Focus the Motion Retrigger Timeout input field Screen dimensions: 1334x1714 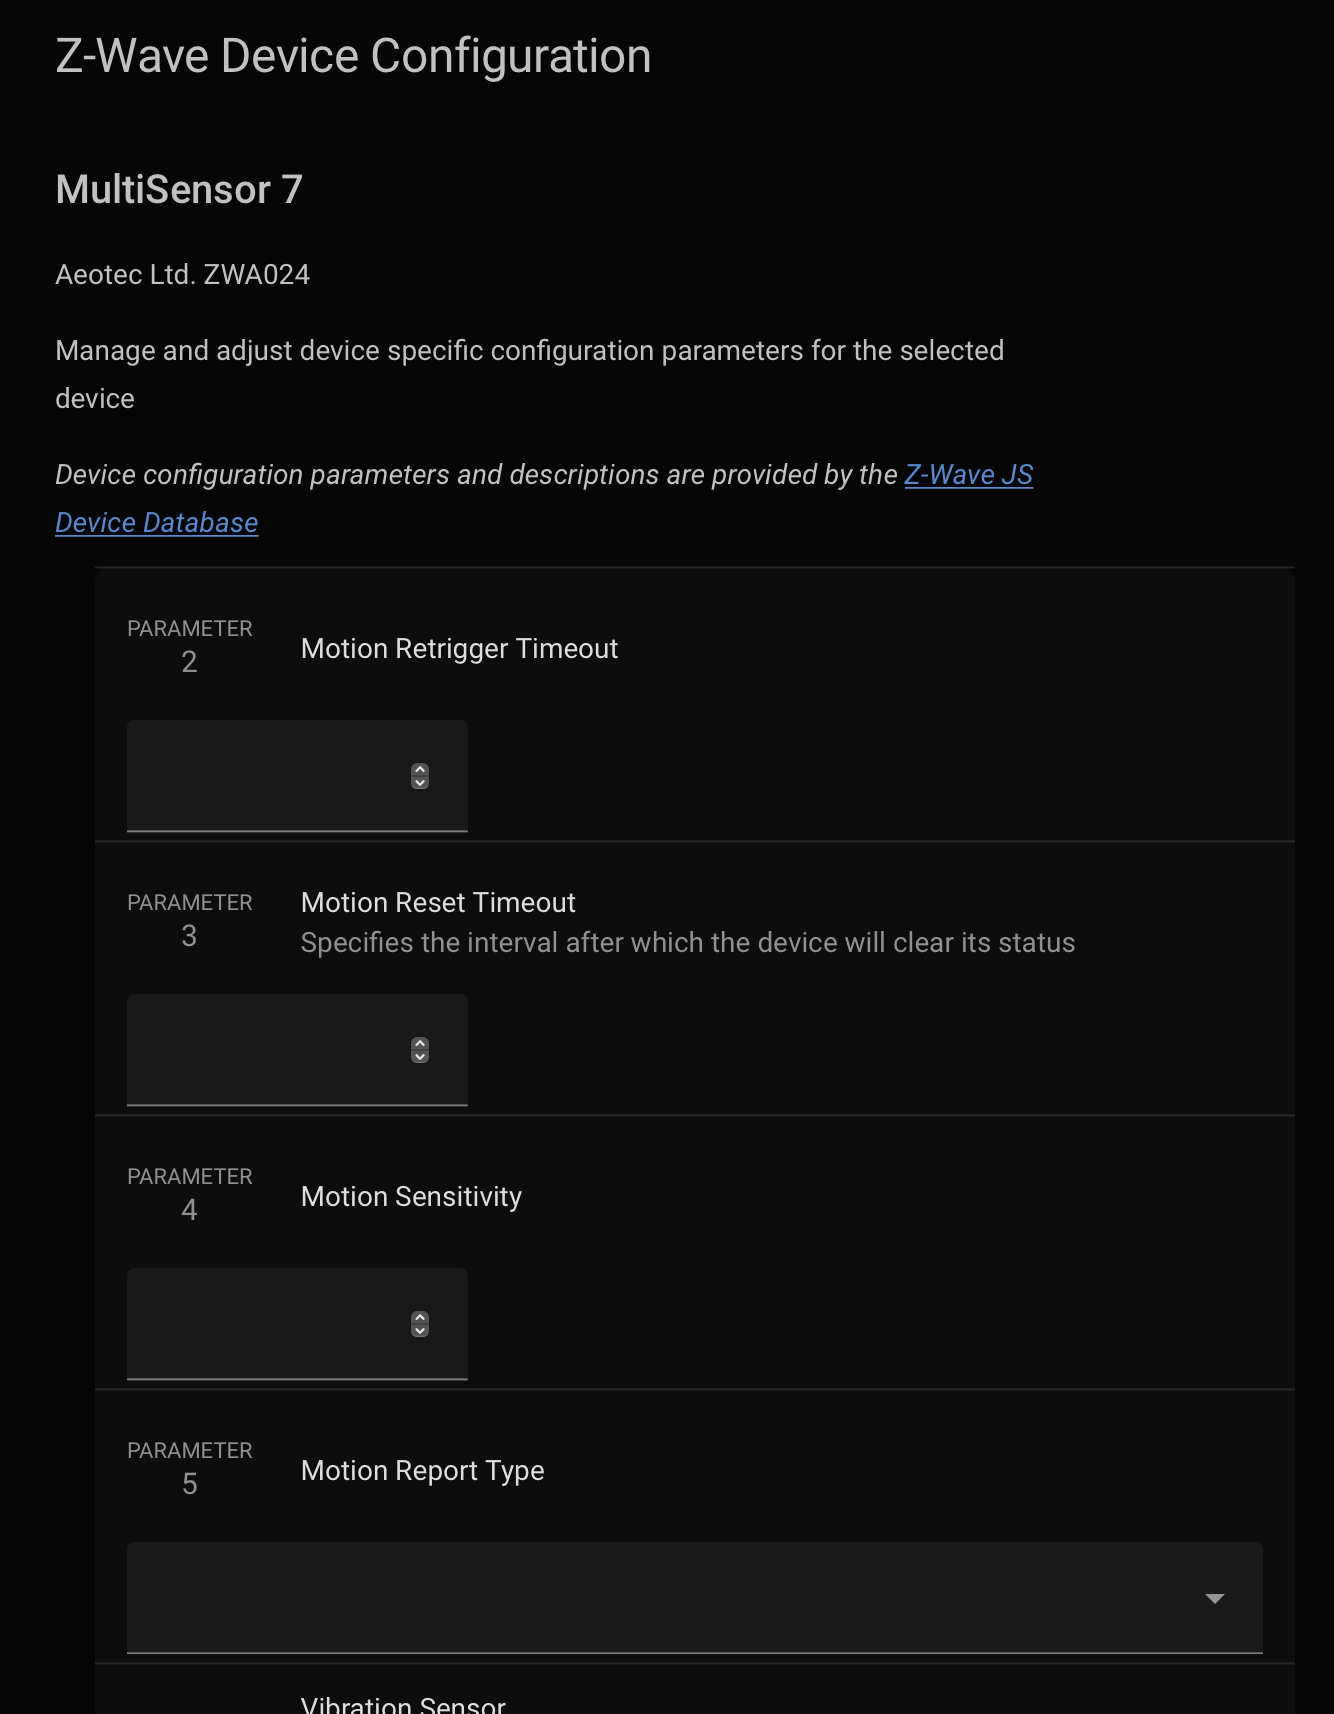[297, 776]
